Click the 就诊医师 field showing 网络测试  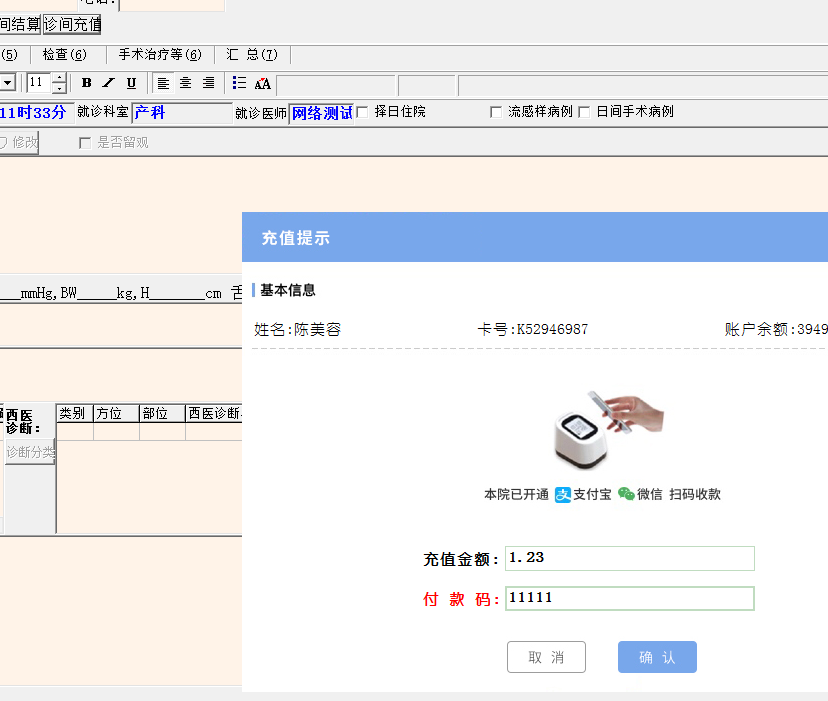[x=322, y=113]
